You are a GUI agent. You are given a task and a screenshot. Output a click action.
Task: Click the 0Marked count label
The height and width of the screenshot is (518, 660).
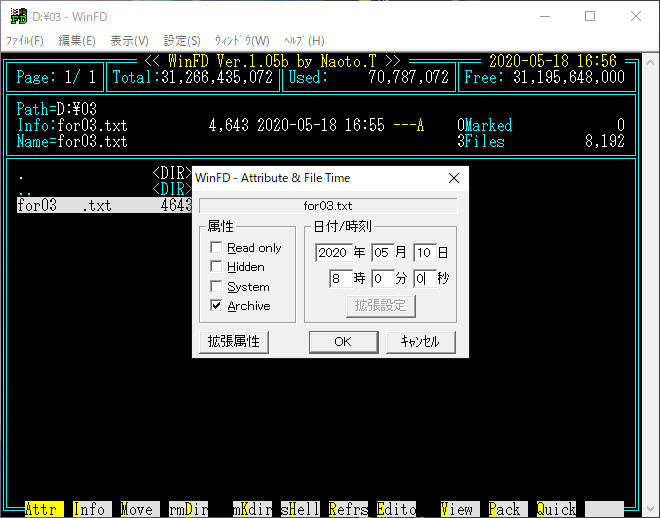click(x=485, y=125)
